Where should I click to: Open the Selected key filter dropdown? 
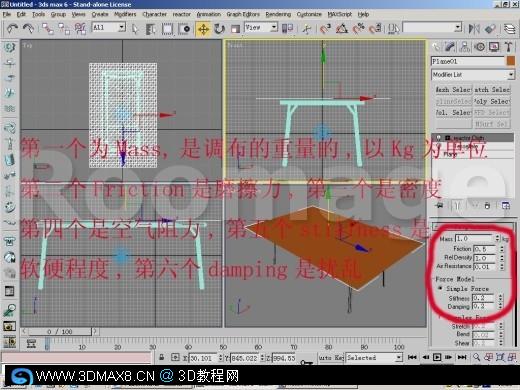click(374, 358)
